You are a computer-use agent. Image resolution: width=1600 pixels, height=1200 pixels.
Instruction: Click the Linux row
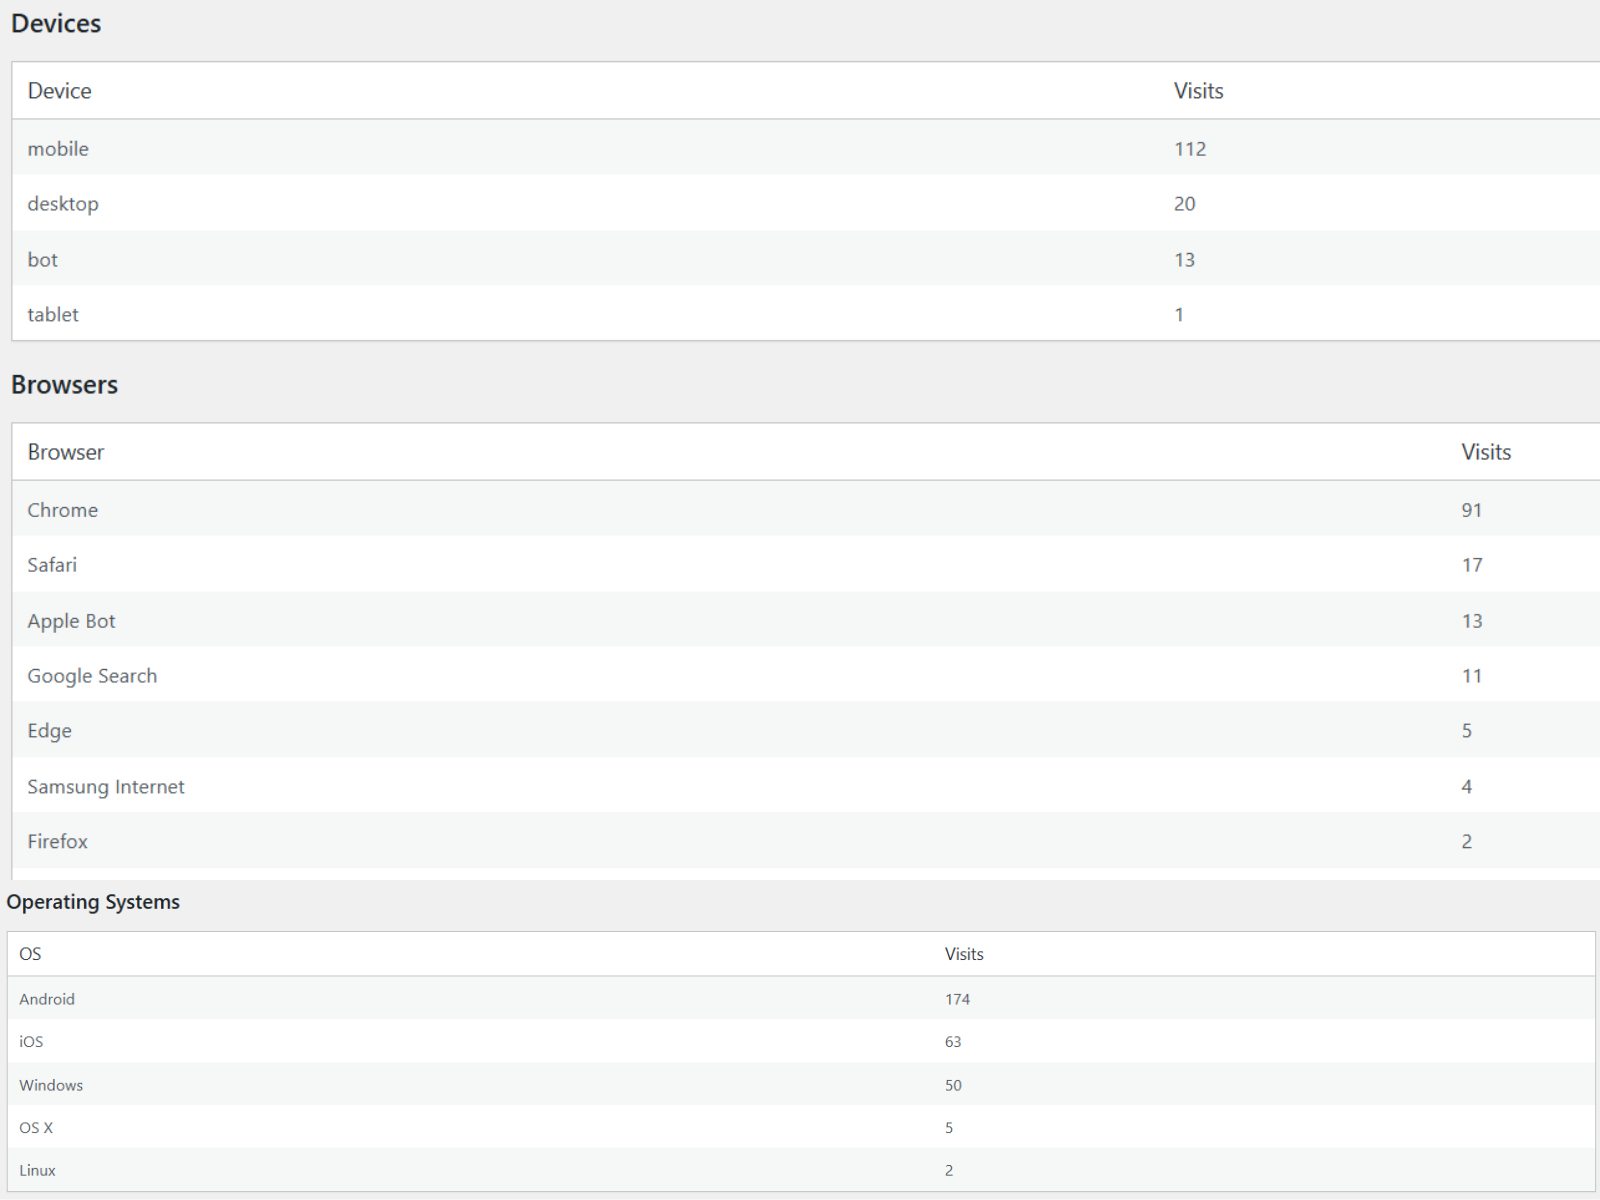(37, 1170)
